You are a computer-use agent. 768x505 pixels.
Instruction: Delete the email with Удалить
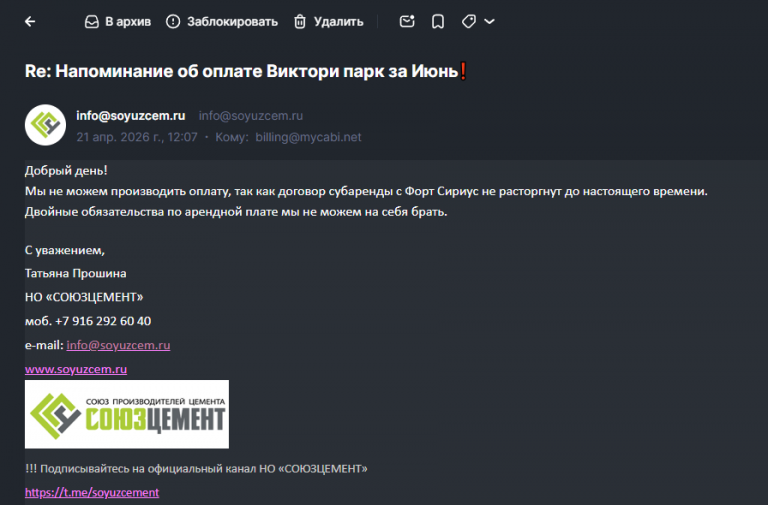(x=329, y=22)
